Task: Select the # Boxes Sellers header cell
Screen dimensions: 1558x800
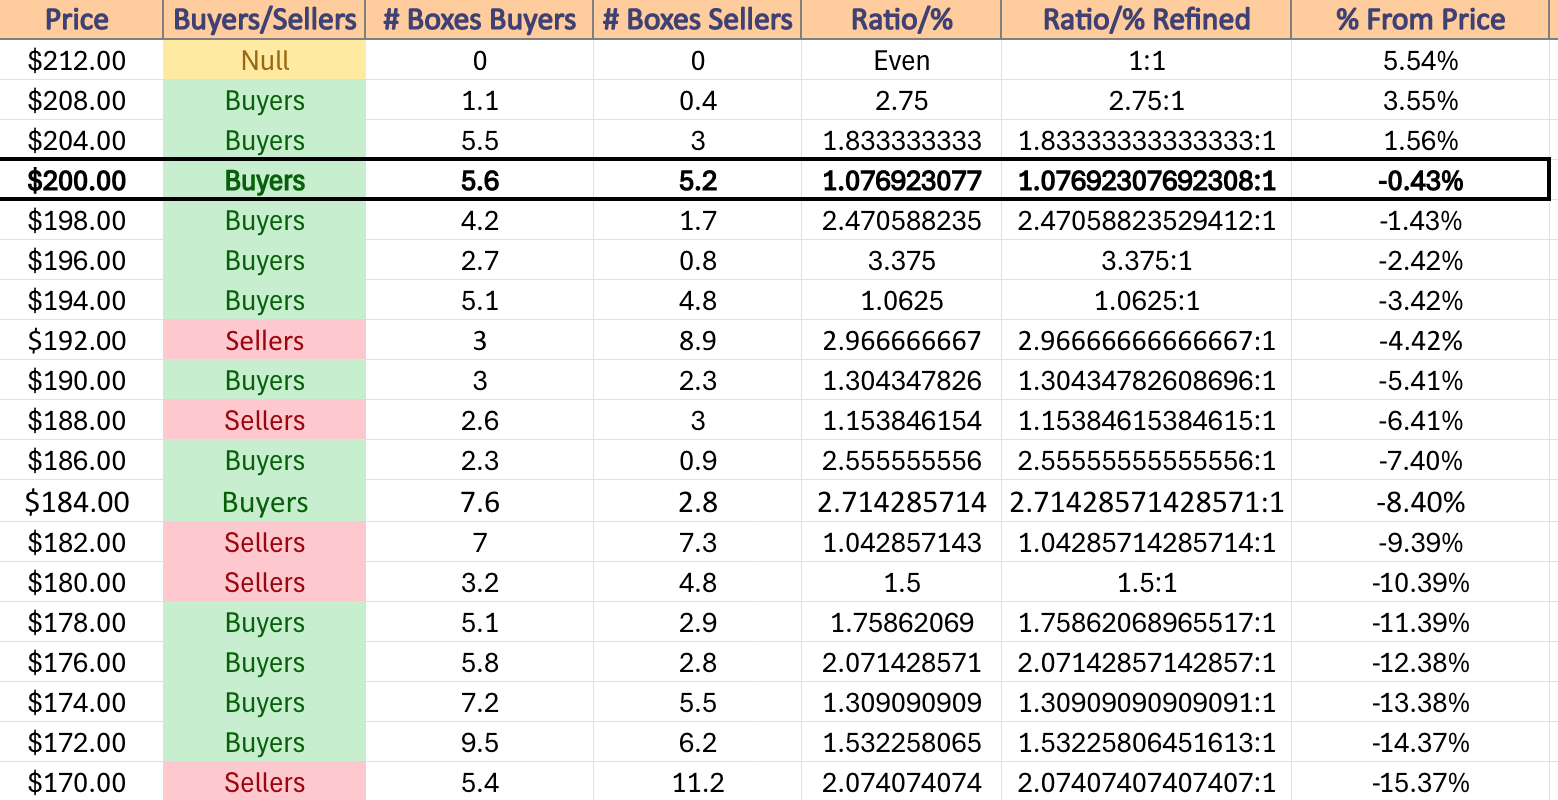Action: pos(697,20)
